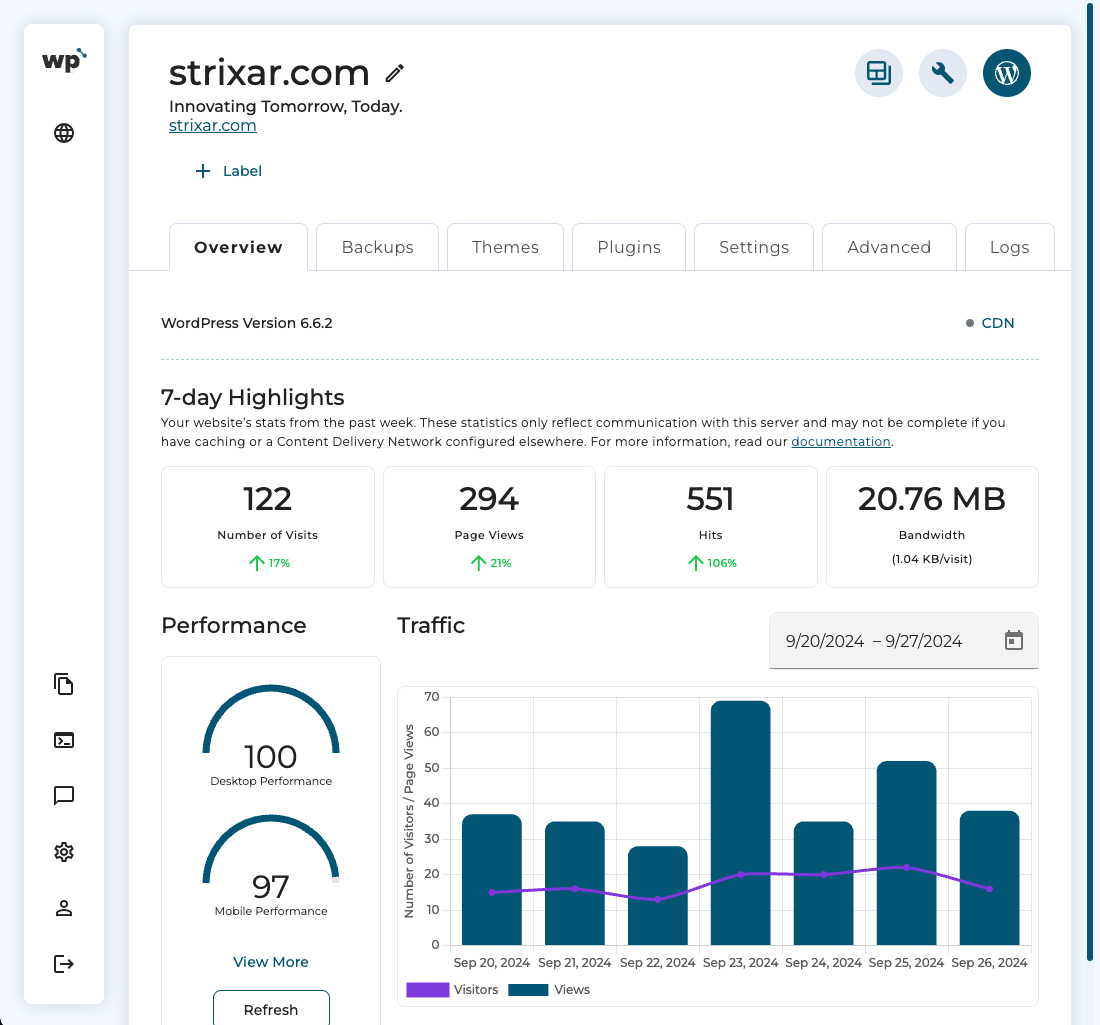Screen dimensions: 1100x1025
Task: Click the Sep 20, 2024 views bar
Action: pos(492,880)
